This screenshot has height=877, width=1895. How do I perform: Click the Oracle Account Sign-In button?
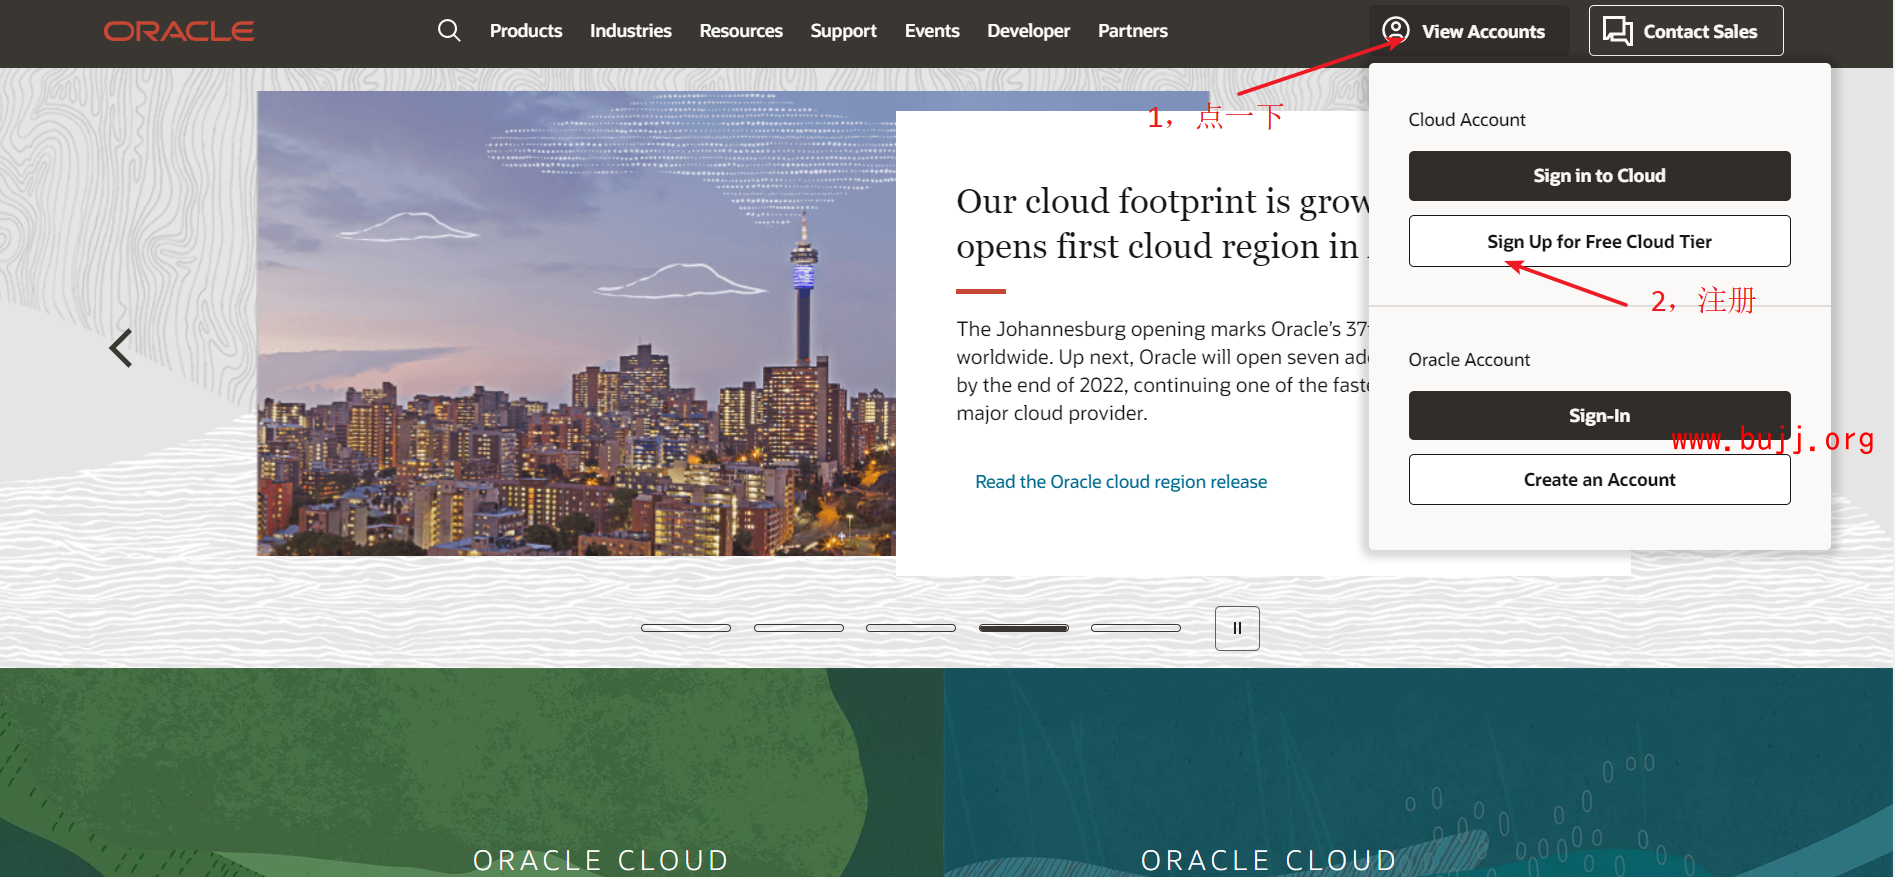1599,415
